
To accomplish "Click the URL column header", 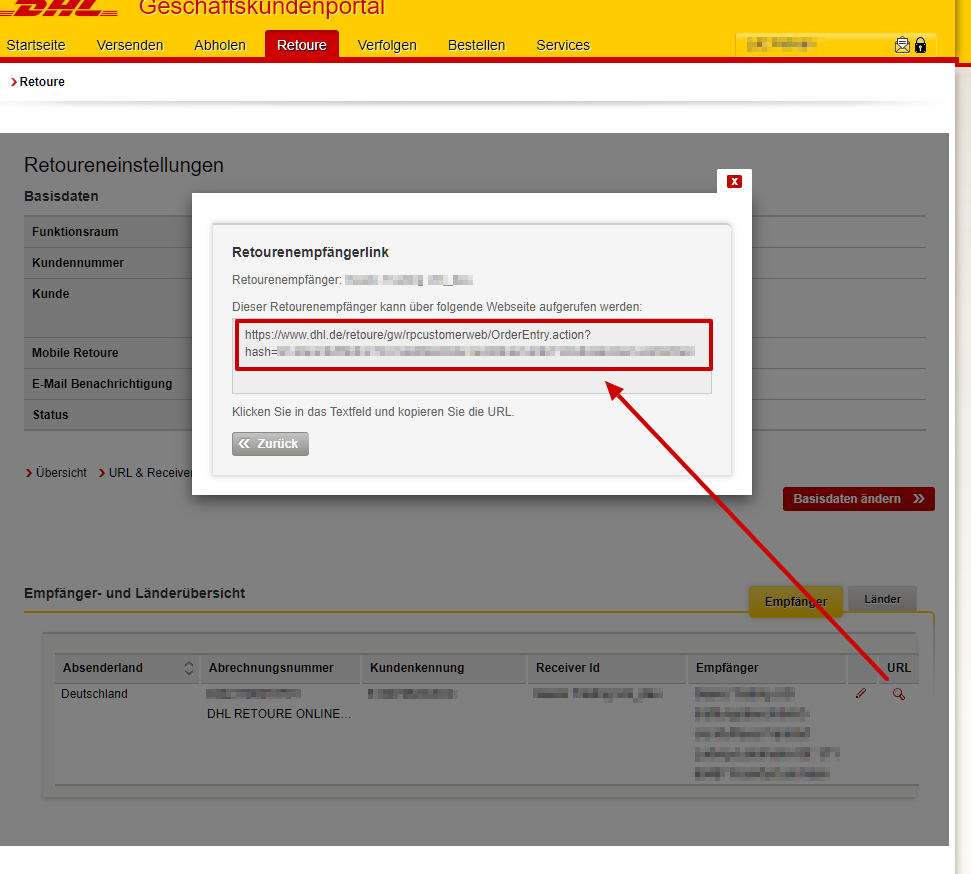I will tap(899, 668).
